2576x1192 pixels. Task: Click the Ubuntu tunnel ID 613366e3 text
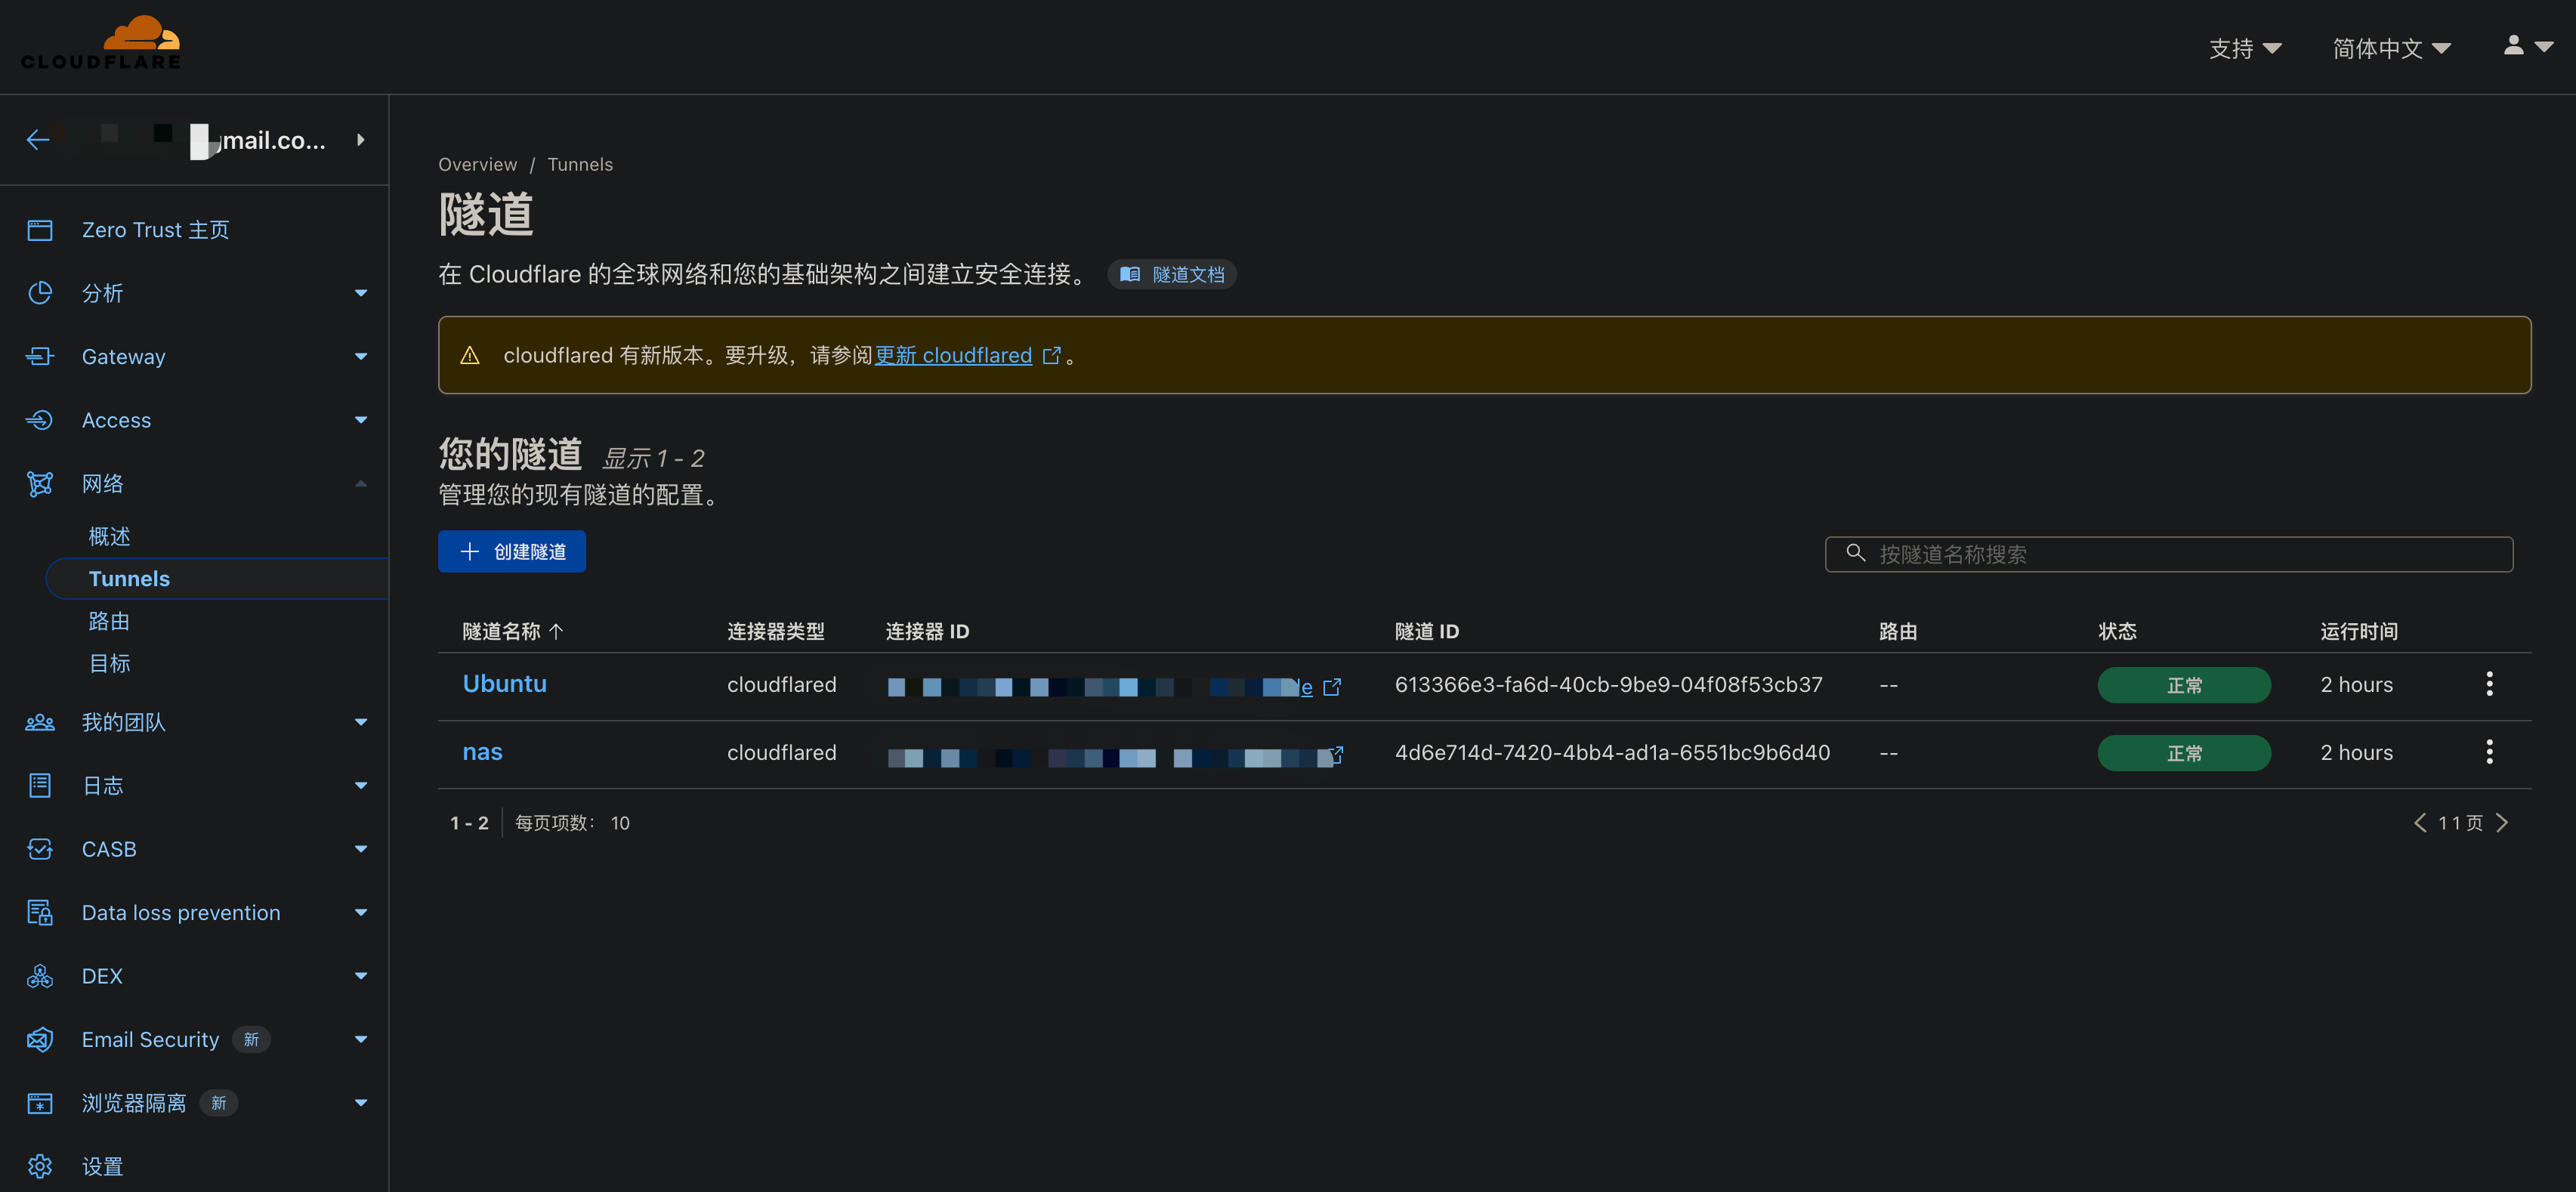pyautogui.click(x=1608, y=684)
